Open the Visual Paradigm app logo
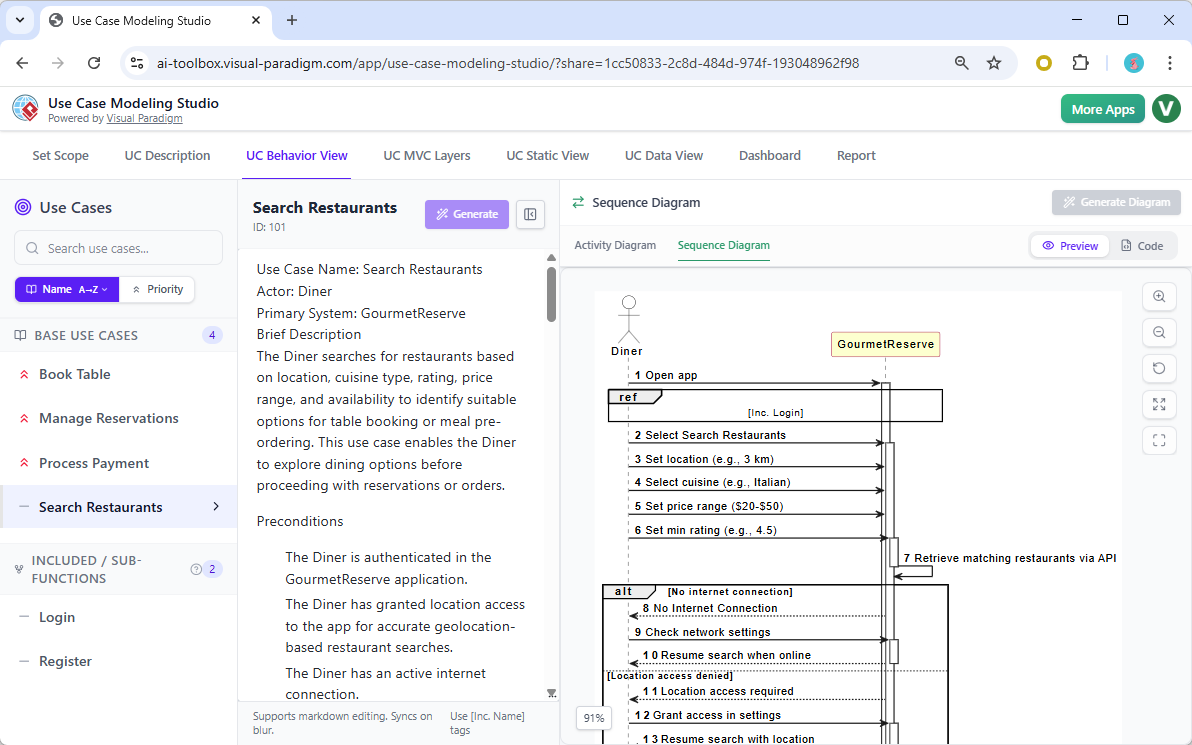 pyautogui.click(x=25, y=107)
